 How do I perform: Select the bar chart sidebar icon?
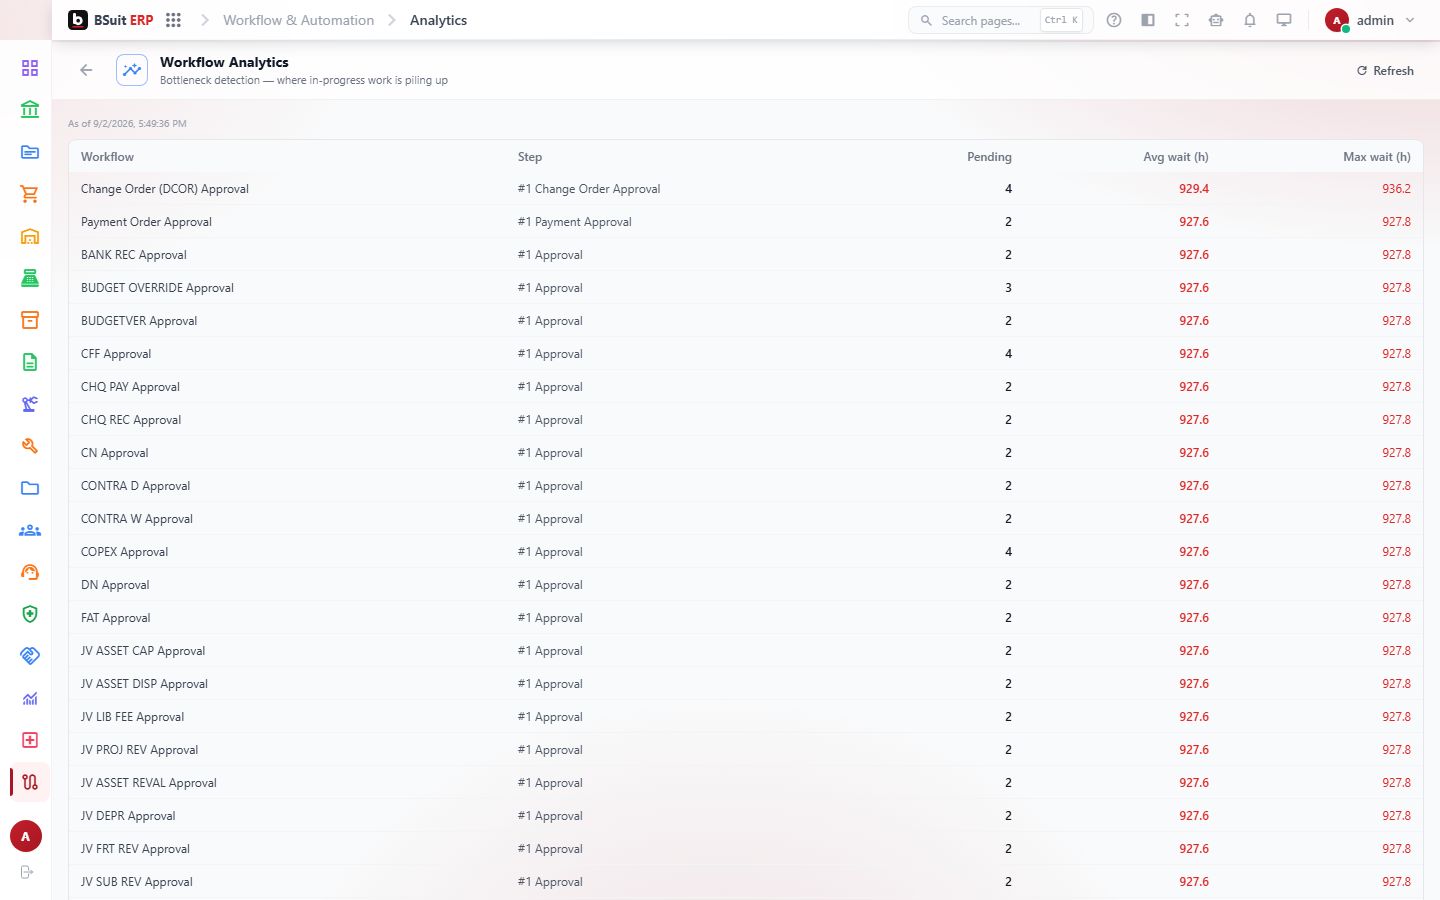(30, 698)
